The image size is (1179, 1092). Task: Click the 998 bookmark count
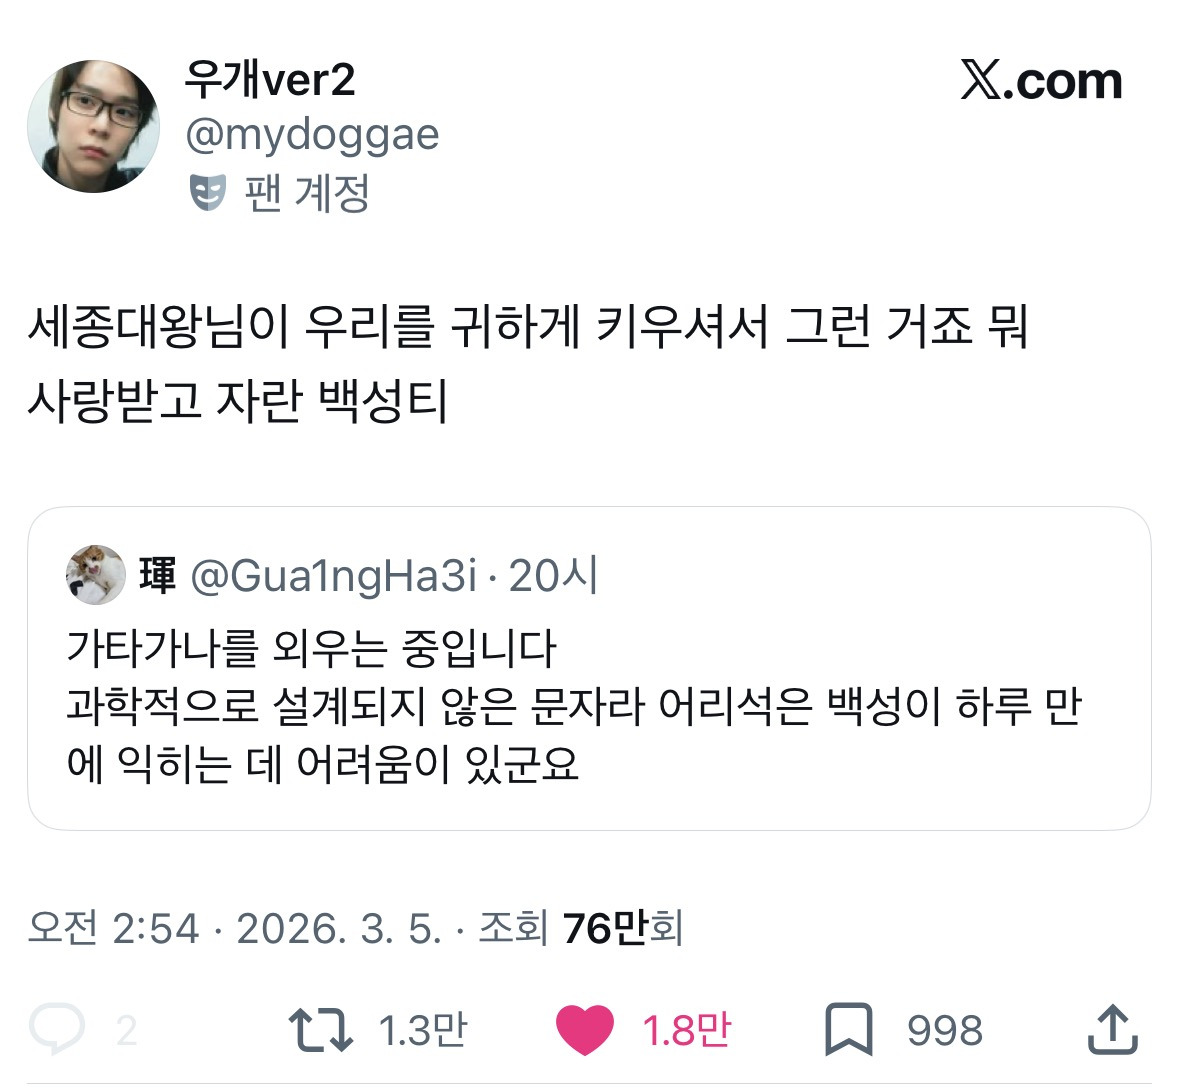point(944,1031)
